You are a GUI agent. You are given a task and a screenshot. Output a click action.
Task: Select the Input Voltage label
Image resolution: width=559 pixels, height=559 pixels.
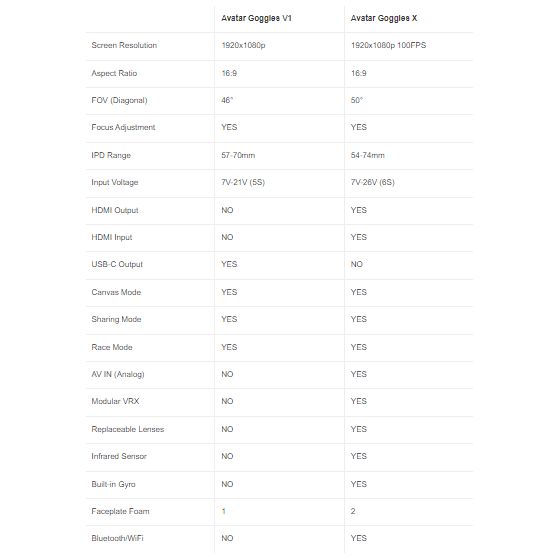pos(114,182)
